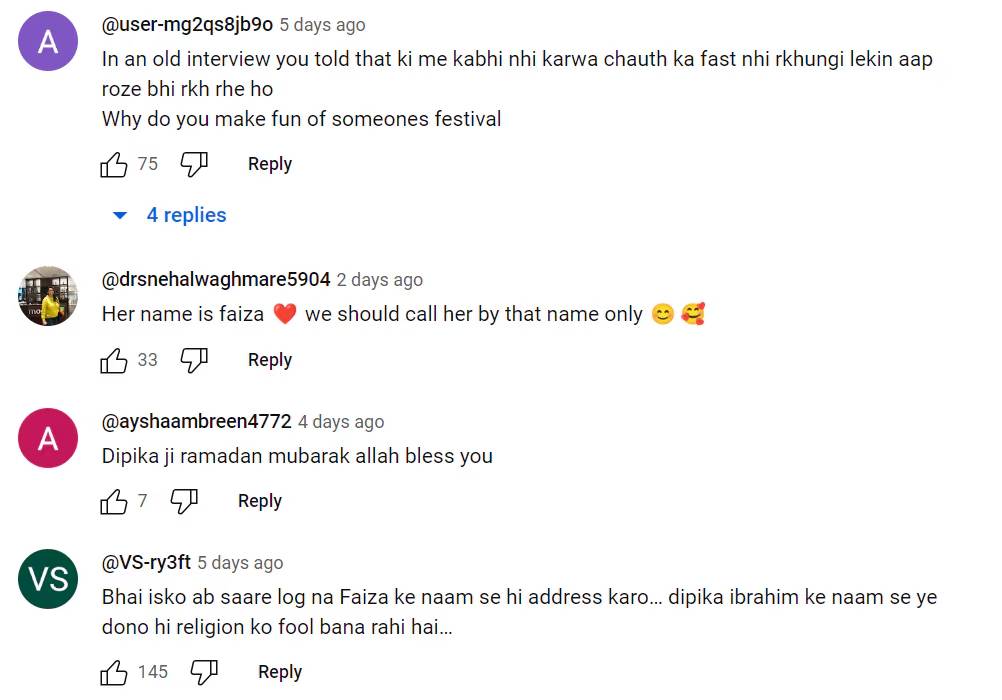Reply to @VS-ry3ft's comment
Viewport: 1002px width, 700px height.
(x=279, y=672)
